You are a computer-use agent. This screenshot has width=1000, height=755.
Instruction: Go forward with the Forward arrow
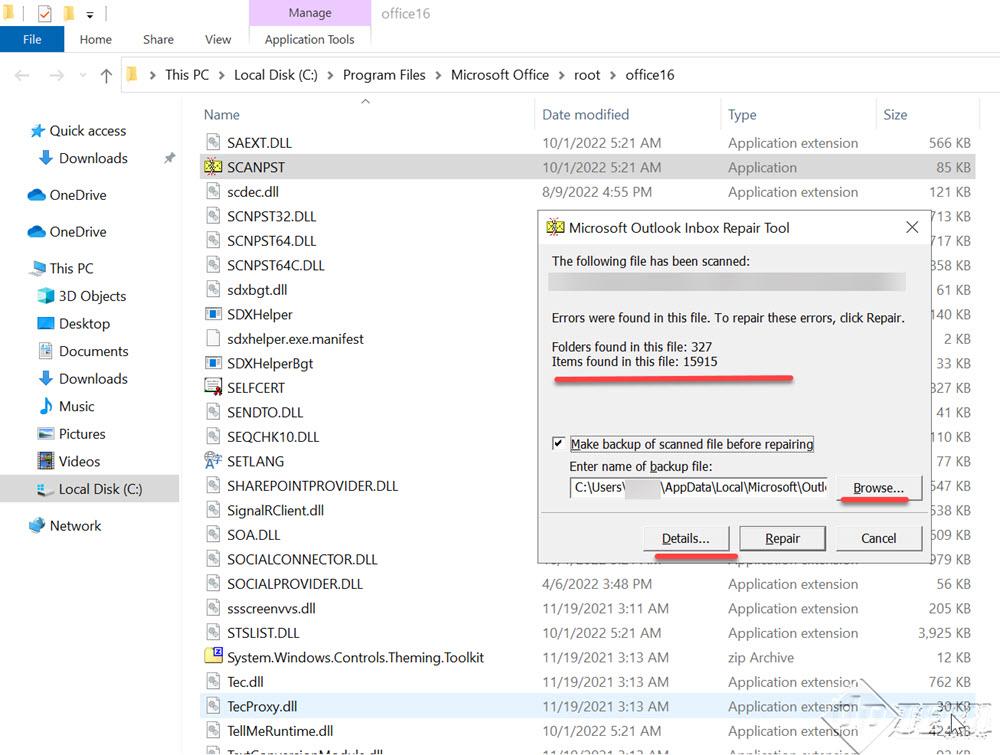pyautogui.click(x=57, y=76)
